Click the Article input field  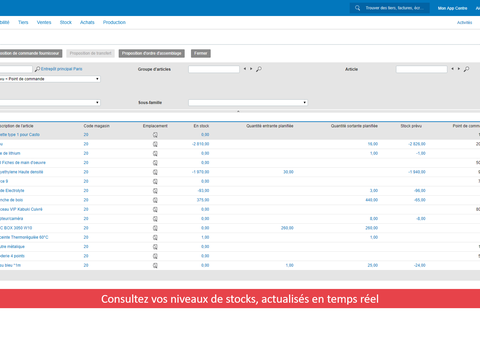[422, 69]
